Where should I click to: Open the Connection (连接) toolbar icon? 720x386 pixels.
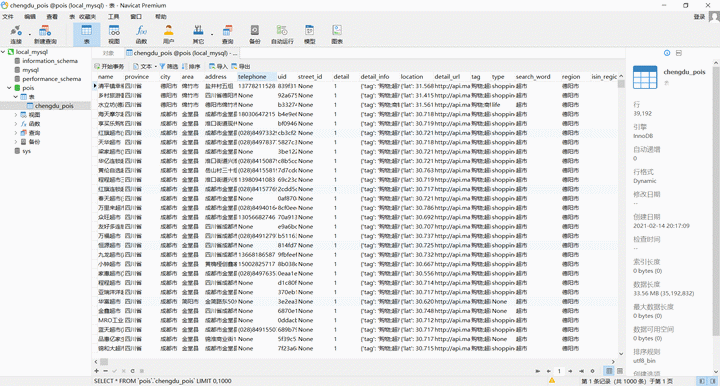16,34
